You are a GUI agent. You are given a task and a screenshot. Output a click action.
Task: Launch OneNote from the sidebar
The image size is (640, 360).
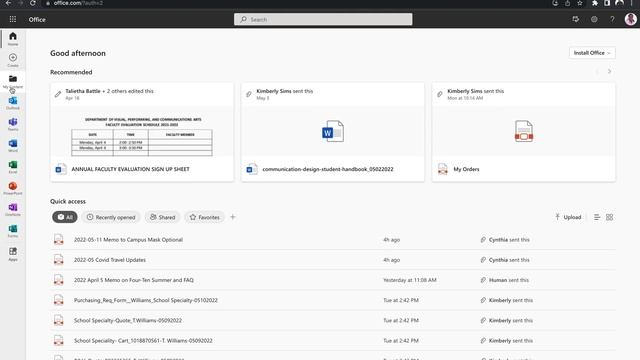13,209
